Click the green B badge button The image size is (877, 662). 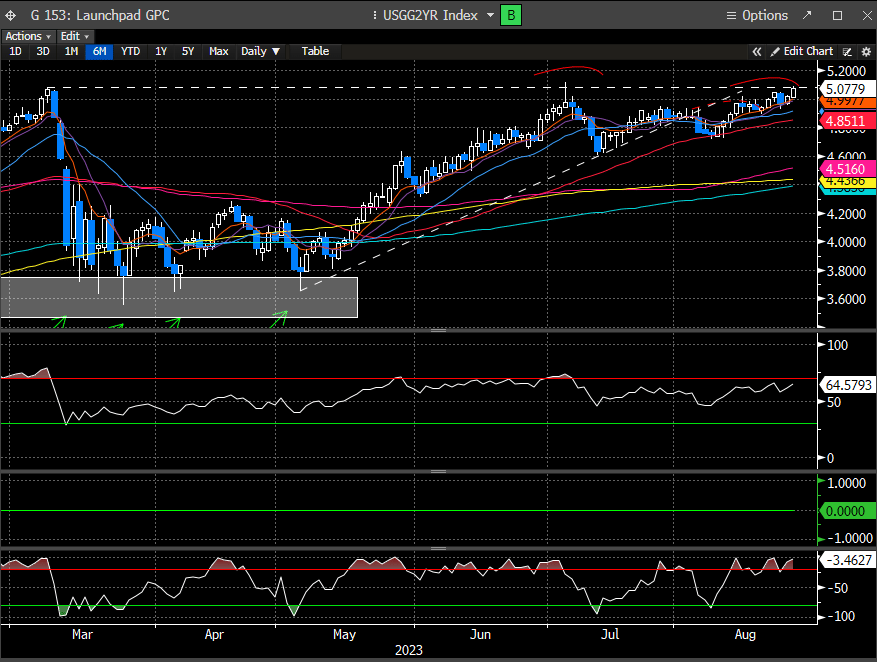pos(511,15)
